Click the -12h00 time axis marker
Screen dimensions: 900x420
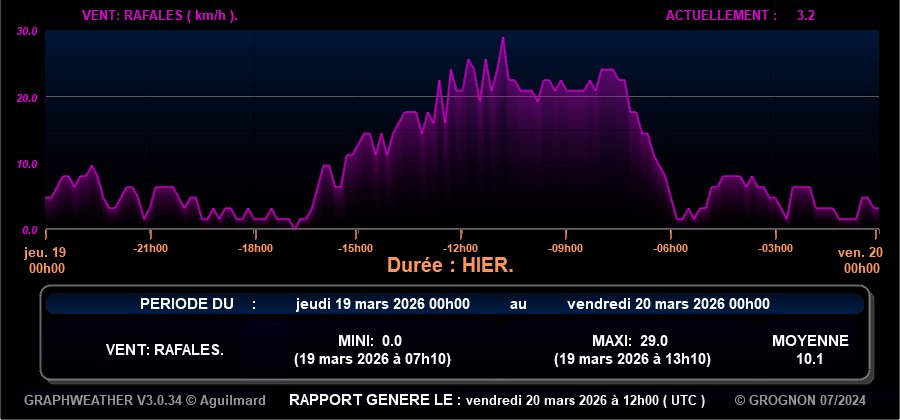(x=461, y=248)
